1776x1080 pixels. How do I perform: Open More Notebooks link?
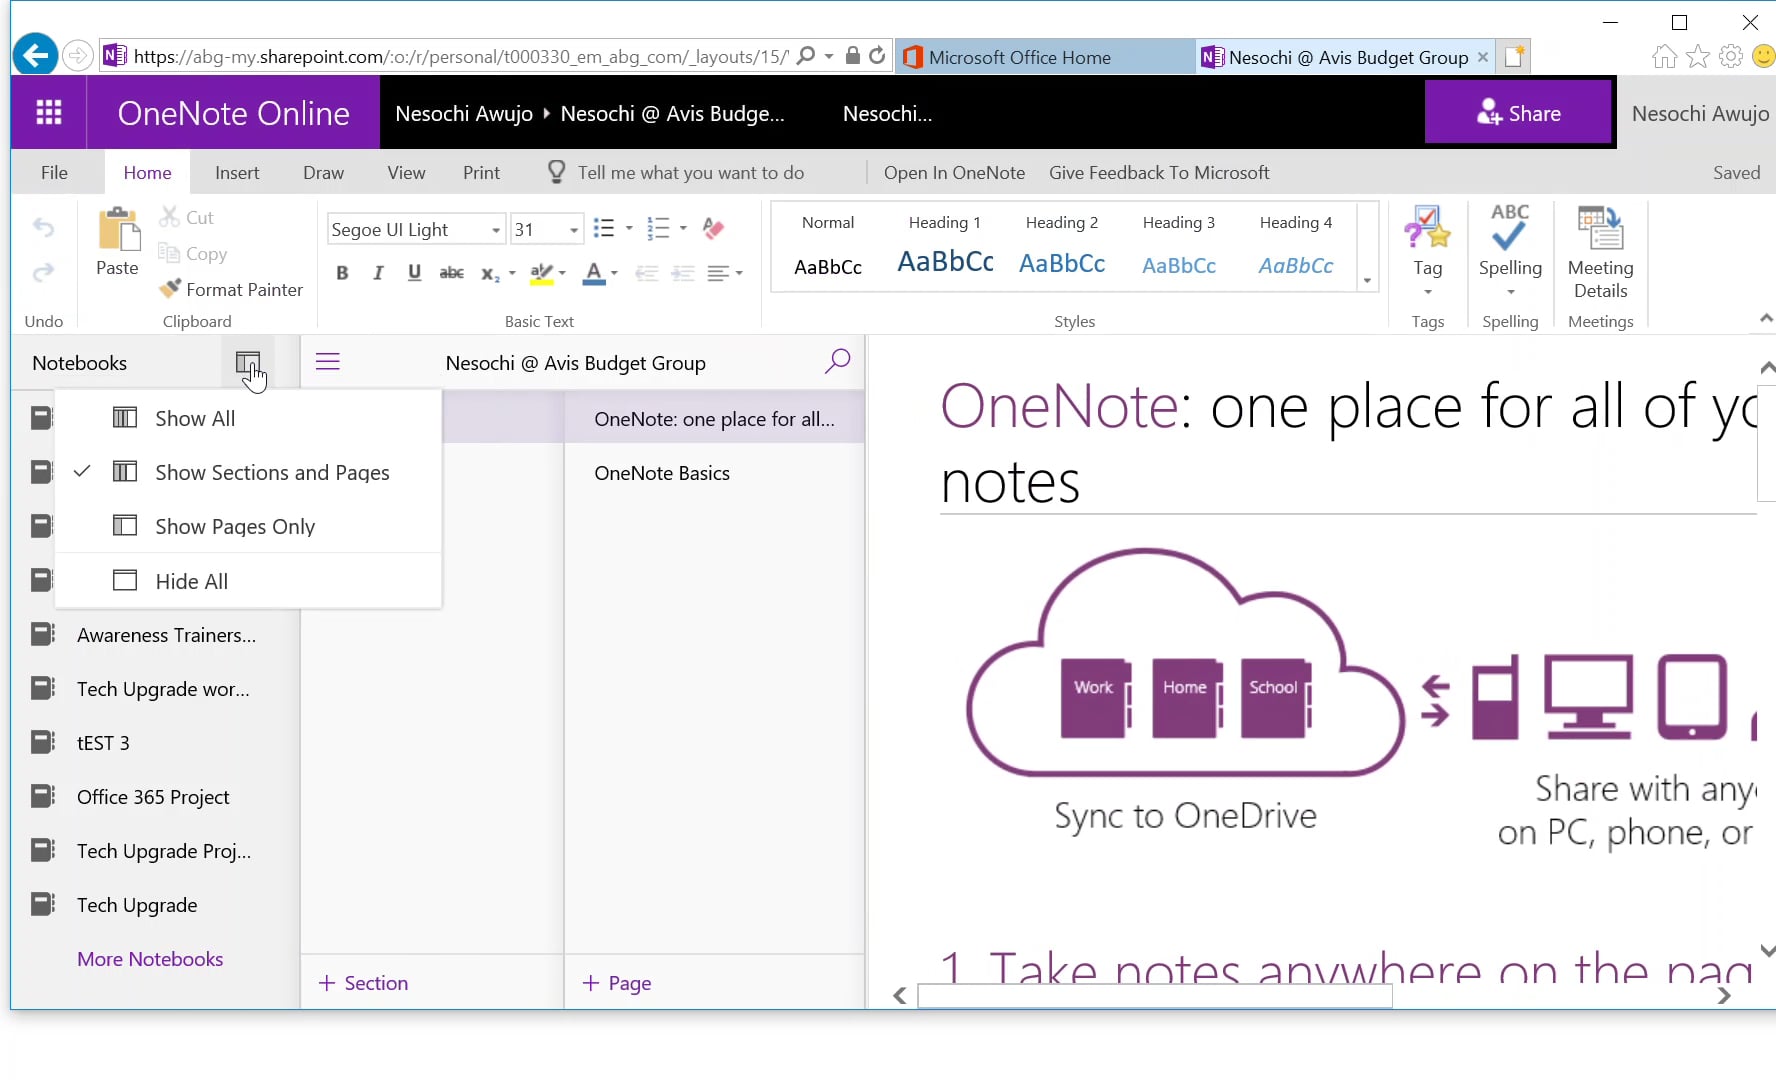click(150, 958)
